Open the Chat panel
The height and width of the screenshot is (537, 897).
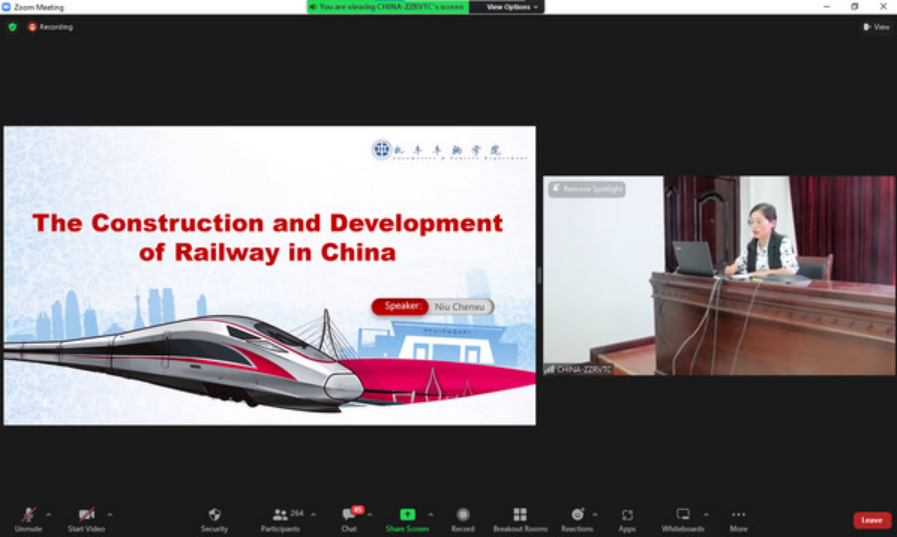(349, 515)
